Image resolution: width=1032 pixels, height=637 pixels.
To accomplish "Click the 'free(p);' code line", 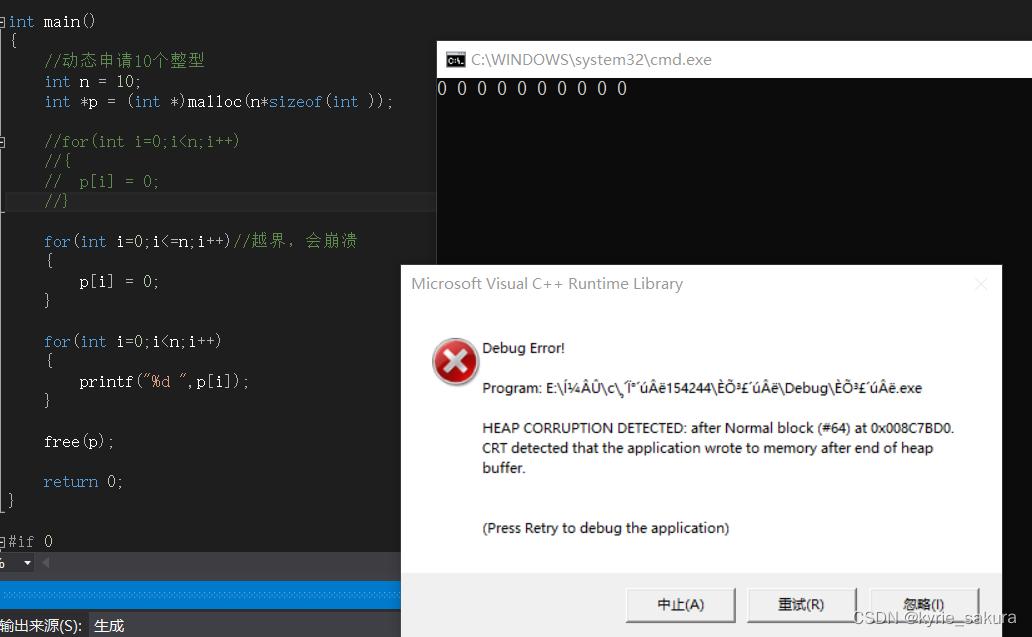I will [x=79, y=442].
